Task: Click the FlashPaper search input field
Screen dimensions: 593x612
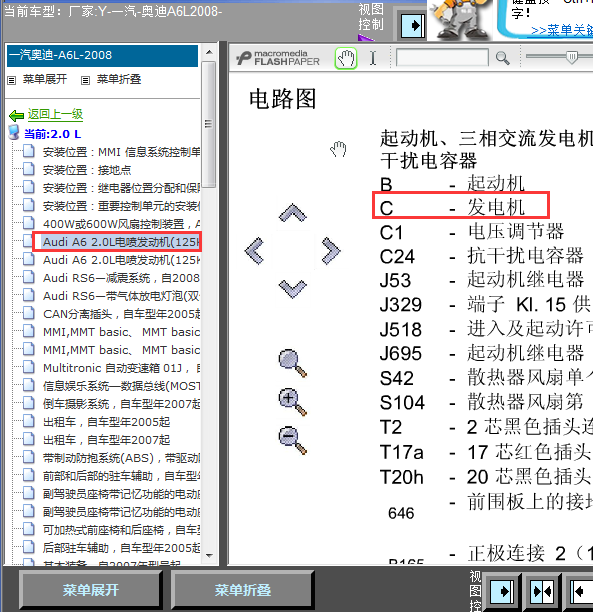Action: pos(442,58)
